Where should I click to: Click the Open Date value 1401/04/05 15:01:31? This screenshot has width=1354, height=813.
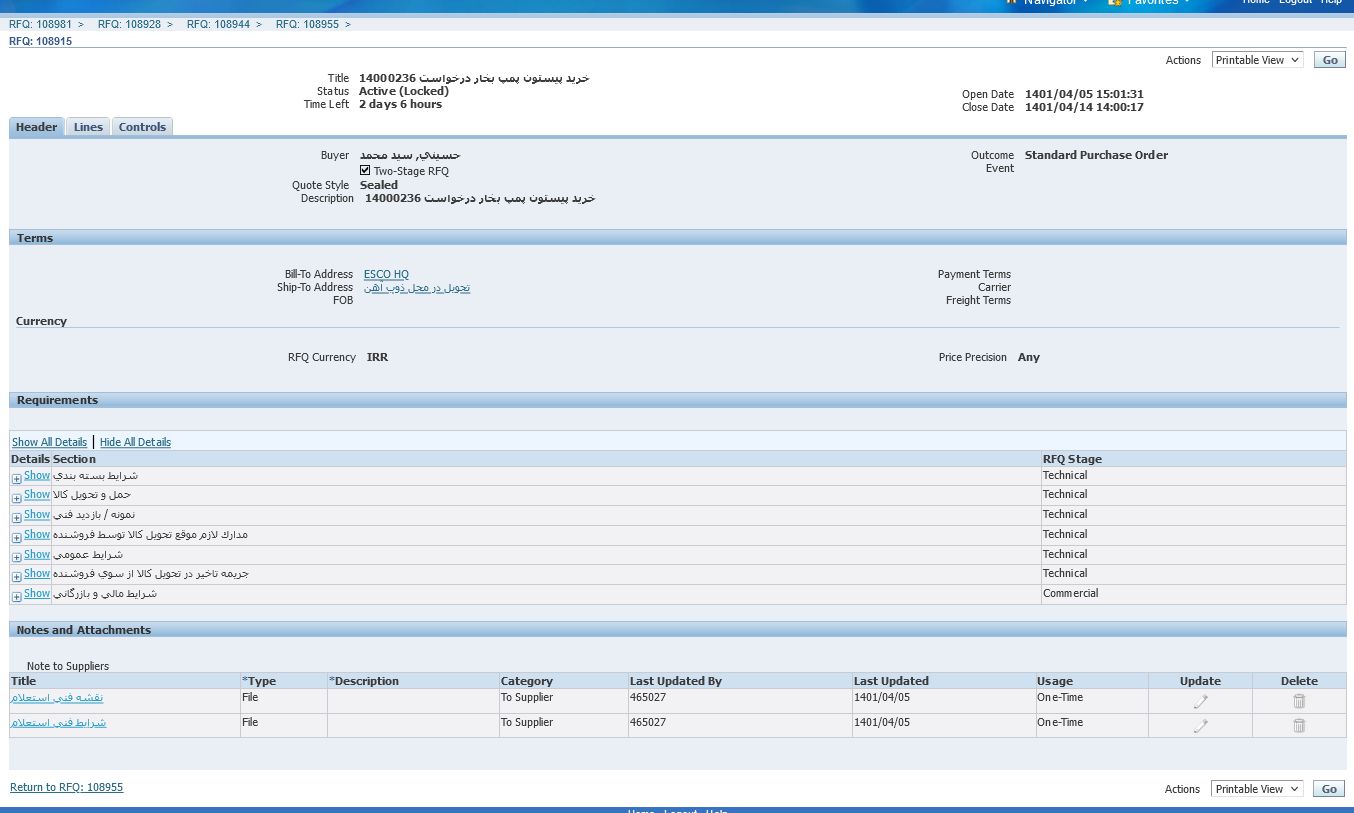1084,94
